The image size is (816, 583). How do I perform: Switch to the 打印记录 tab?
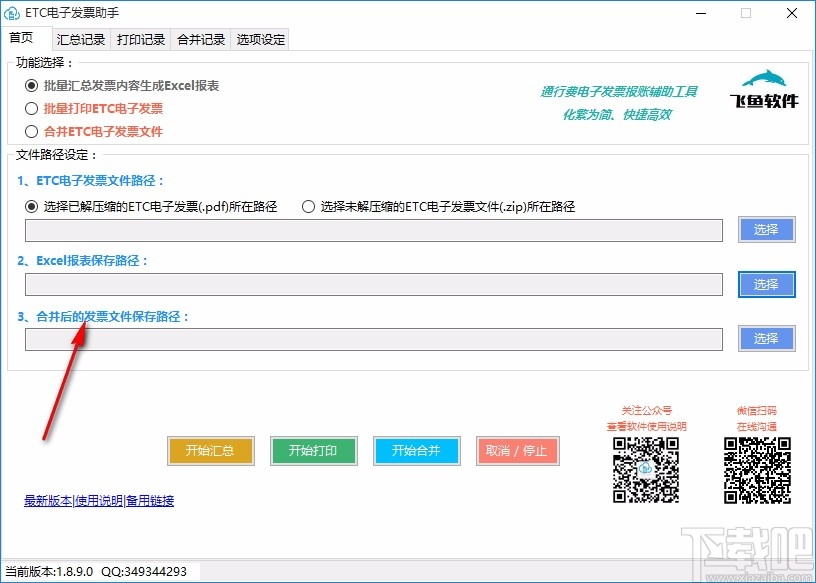point(140,40)
